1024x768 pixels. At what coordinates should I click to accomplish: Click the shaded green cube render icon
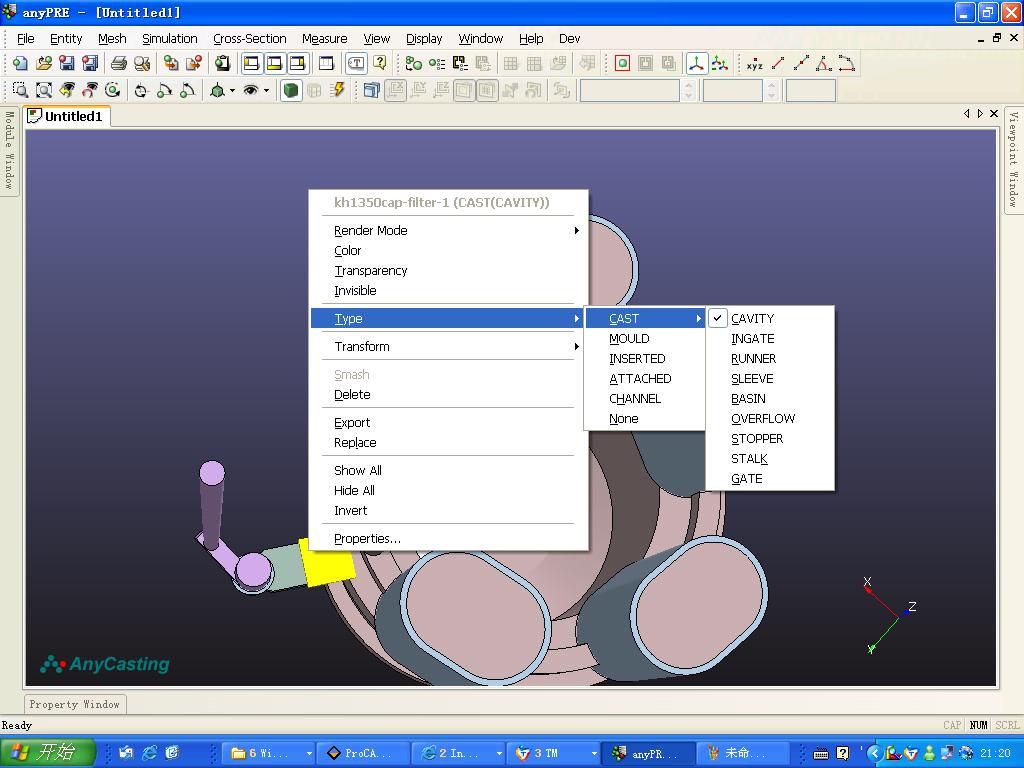click(291, 90)
